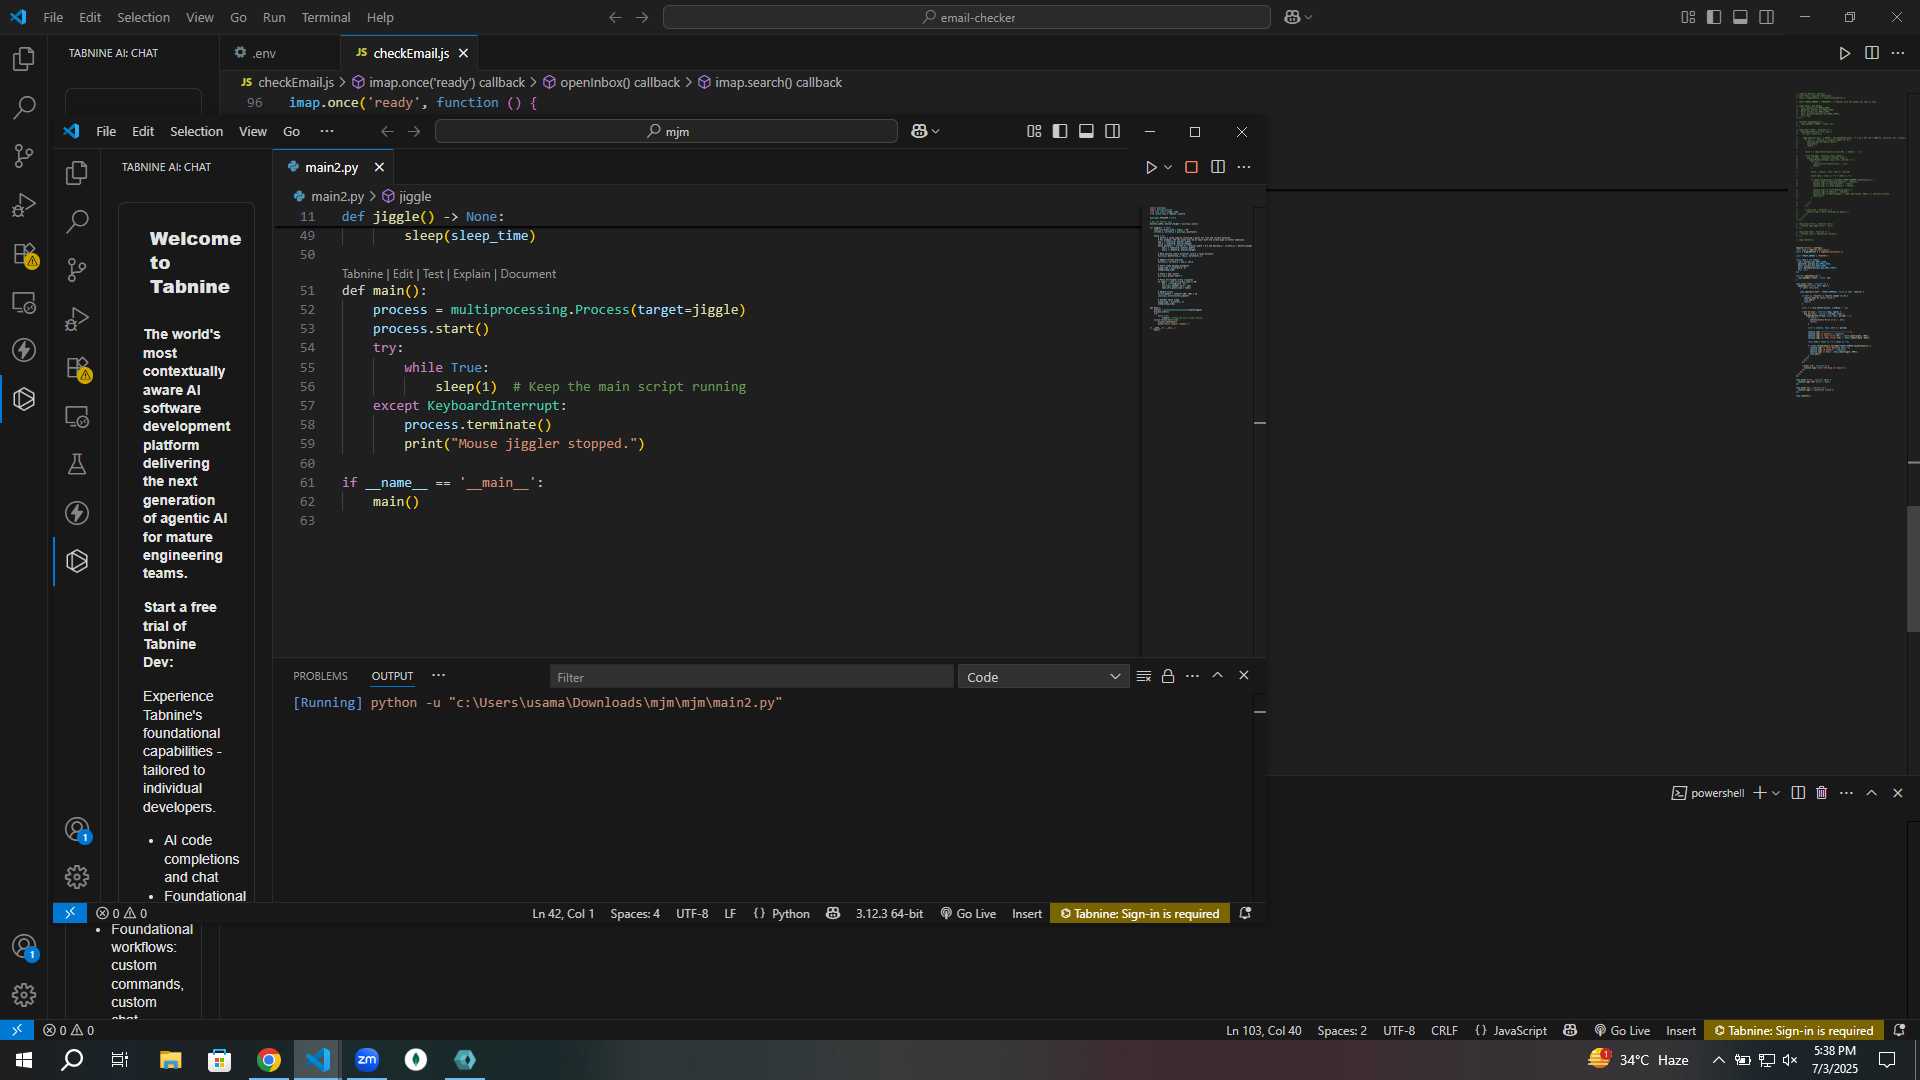The height and width of the screenshot is (1080, 1920).
Task: Open Terminal menu in email-checker window
Action: 326,17
